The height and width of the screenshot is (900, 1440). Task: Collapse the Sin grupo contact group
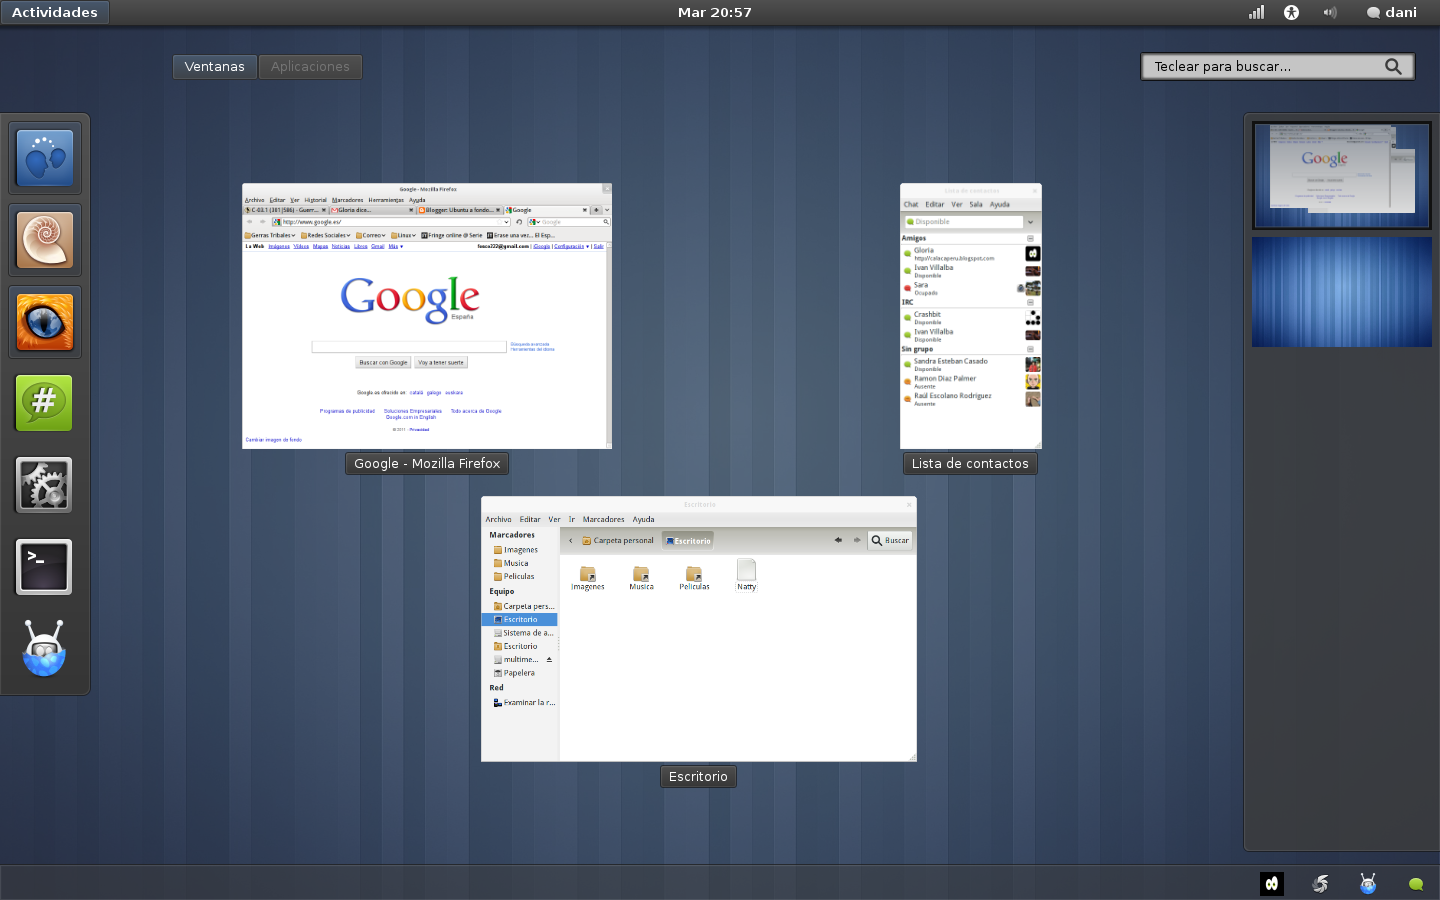1031,349
